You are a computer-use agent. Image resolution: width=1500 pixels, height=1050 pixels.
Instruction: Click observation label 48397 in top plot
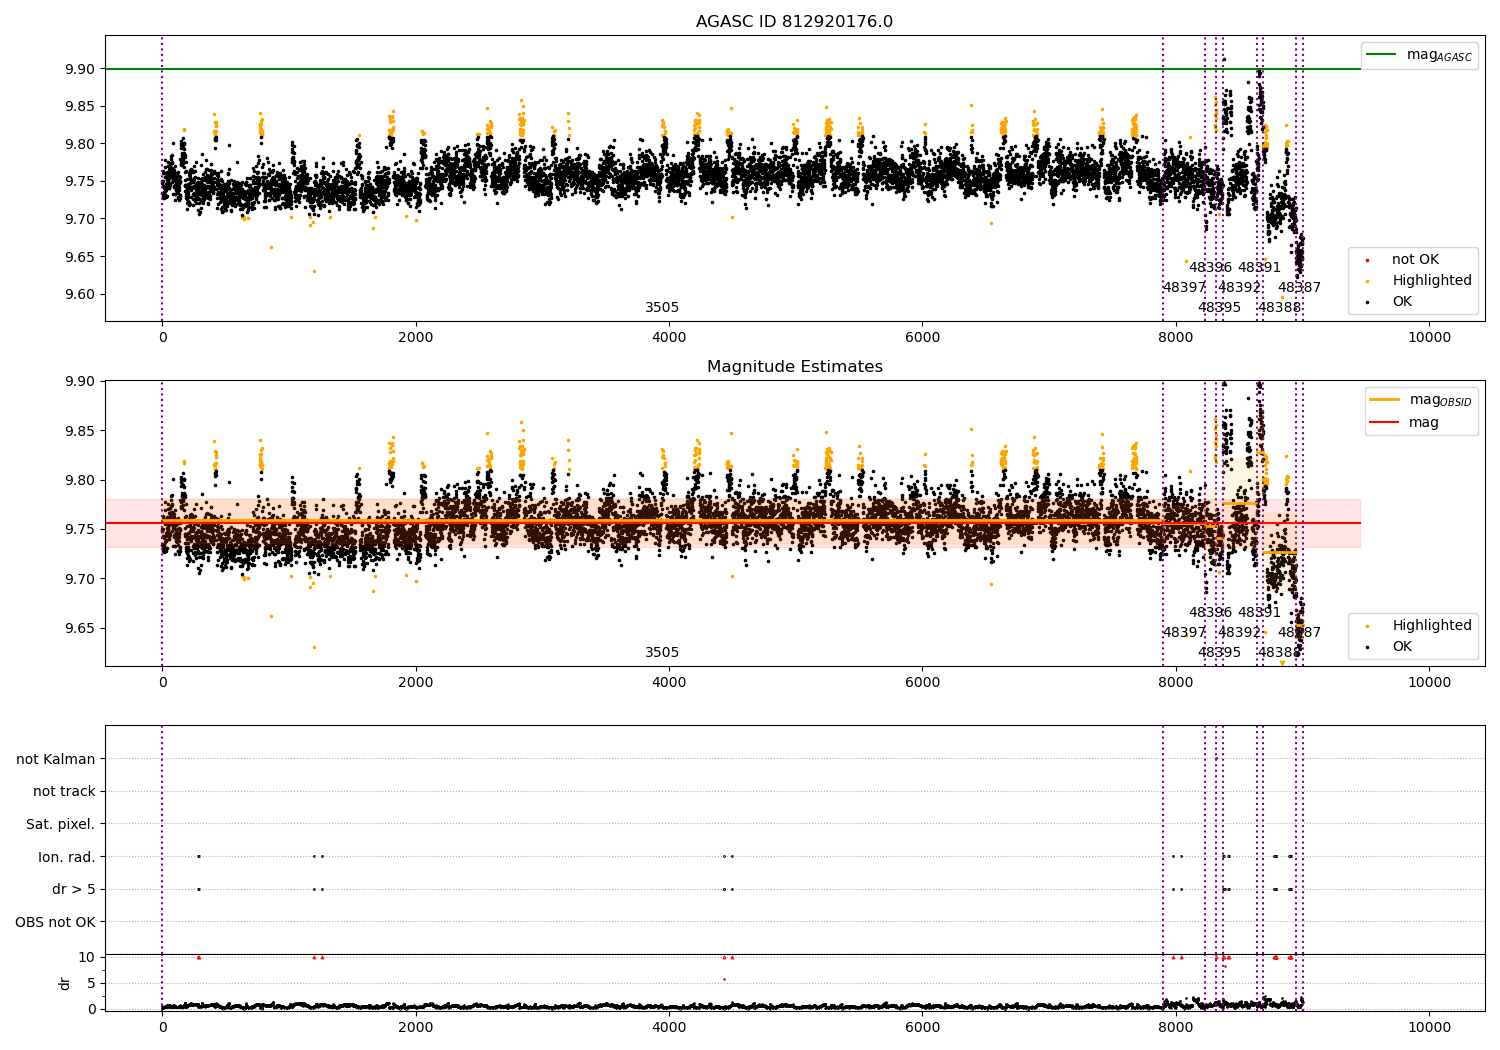coord(1184,288)
